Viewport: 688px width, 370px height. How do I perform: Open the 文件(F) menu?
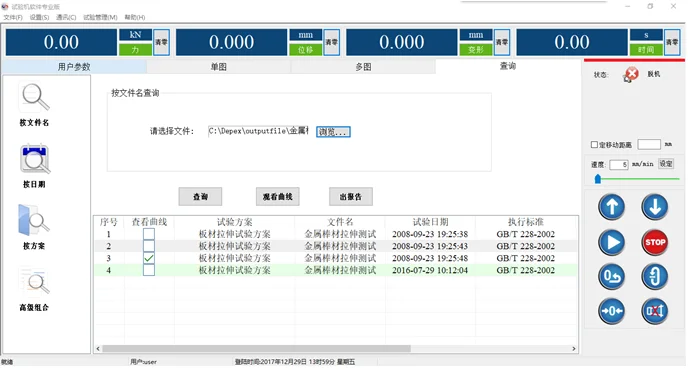coord(13,17)
